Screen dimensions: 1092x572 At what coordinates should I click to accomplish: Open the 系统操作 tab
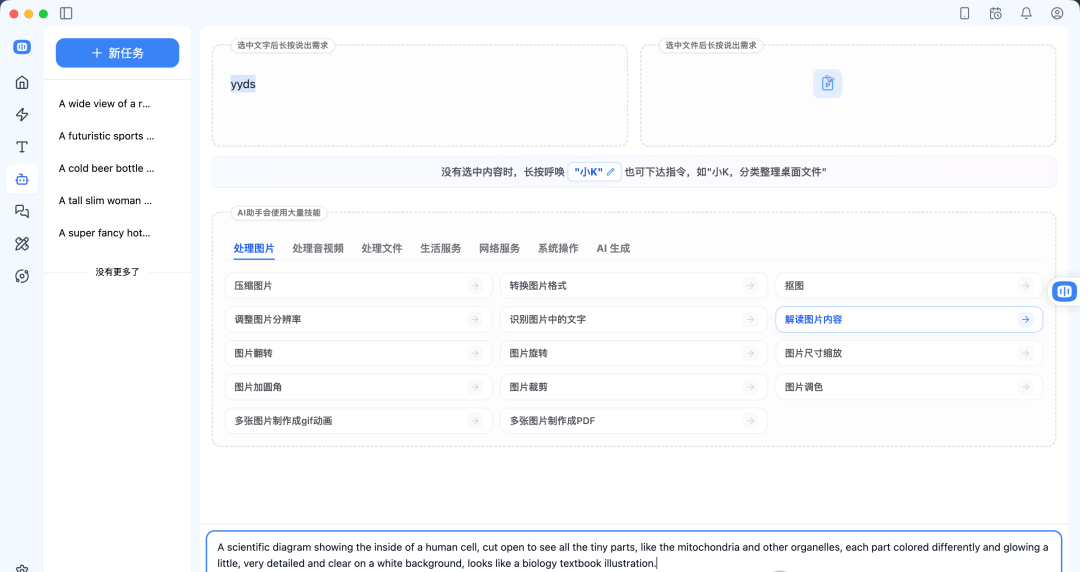coord(558,248)
